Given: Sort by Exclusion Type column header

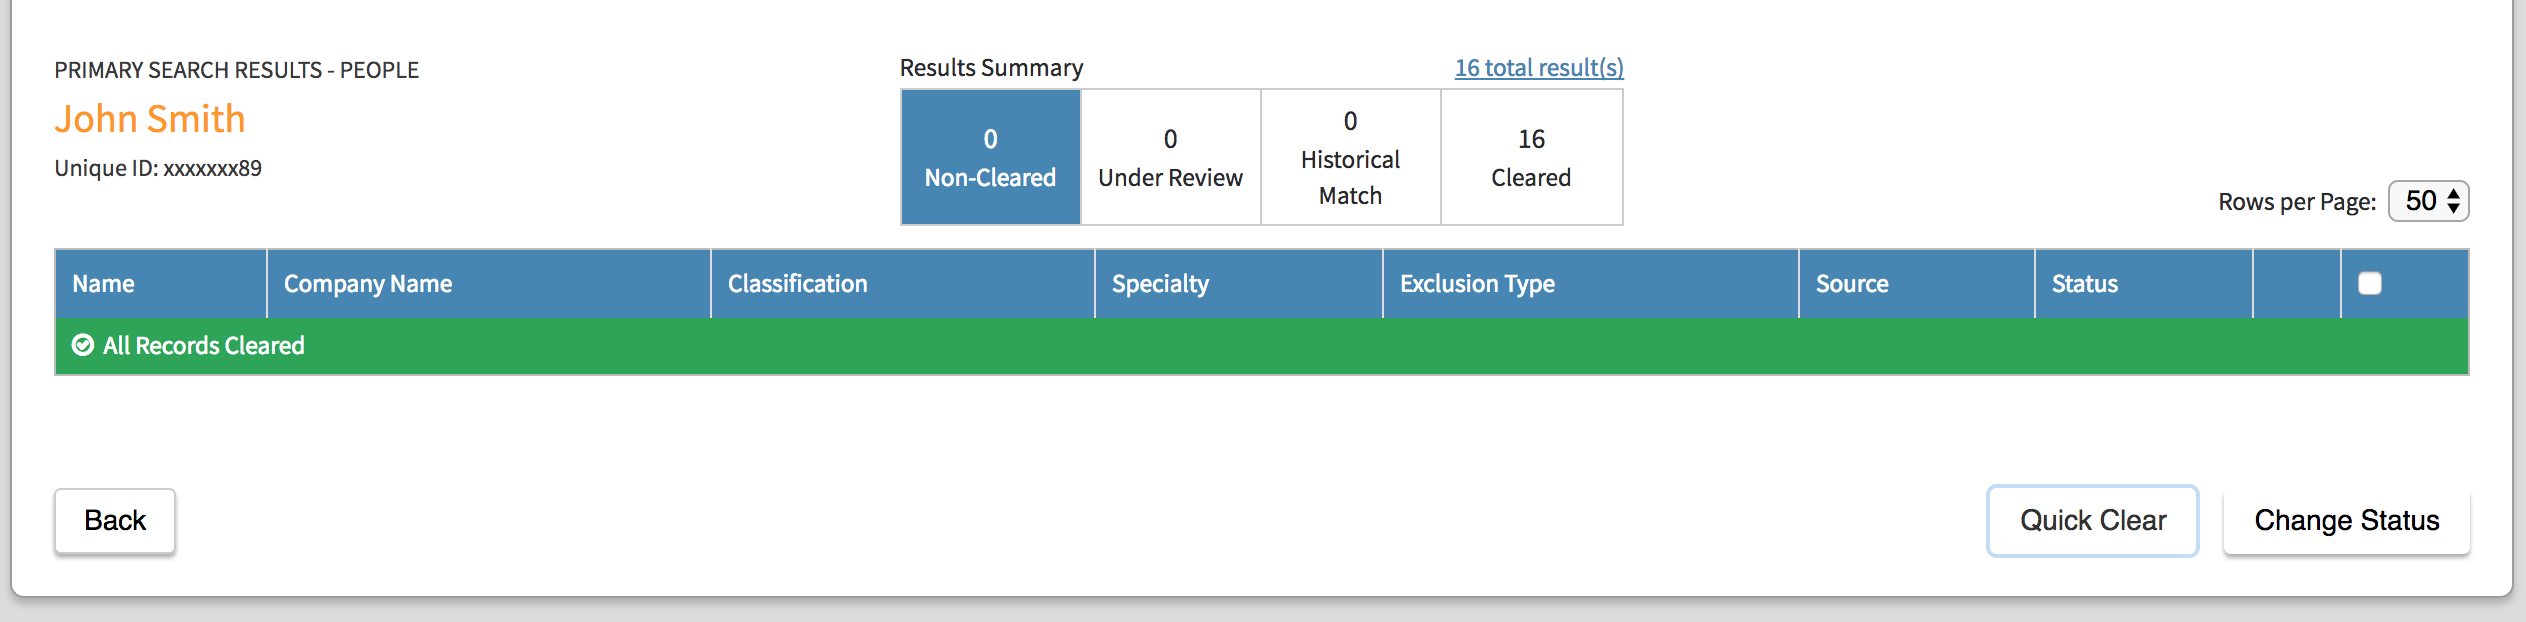Looking at the screenshot, I should tap(1477, 284).
